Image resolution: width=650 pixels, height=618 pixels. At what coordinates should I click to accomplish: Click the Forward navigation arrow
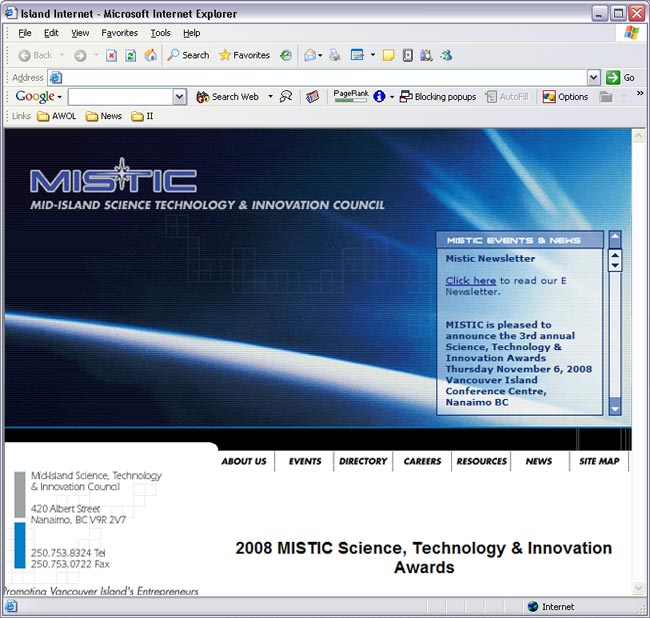80,55
